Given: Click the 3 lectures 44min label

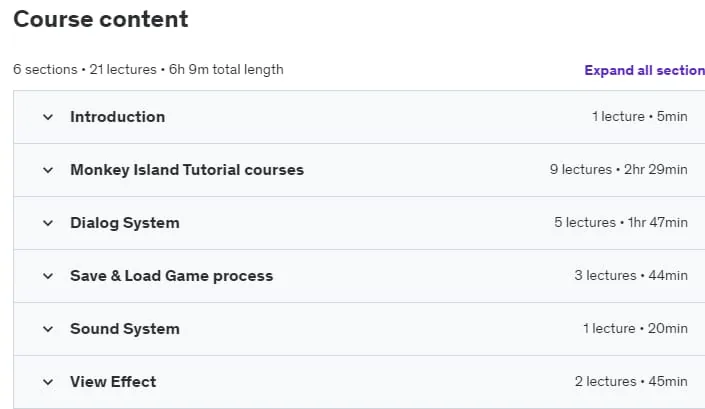Looking at the screenshot, I should (x=631, y=276).
